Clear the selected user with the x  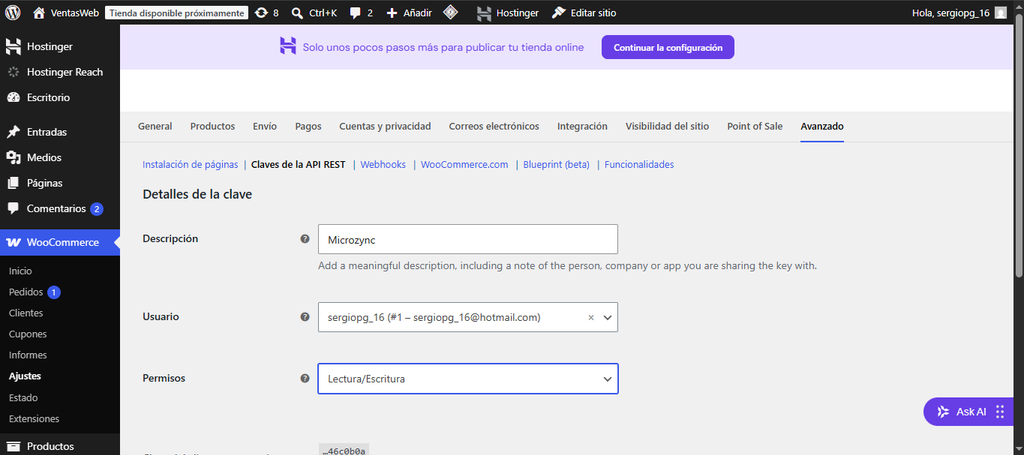(x=591, y=317)
